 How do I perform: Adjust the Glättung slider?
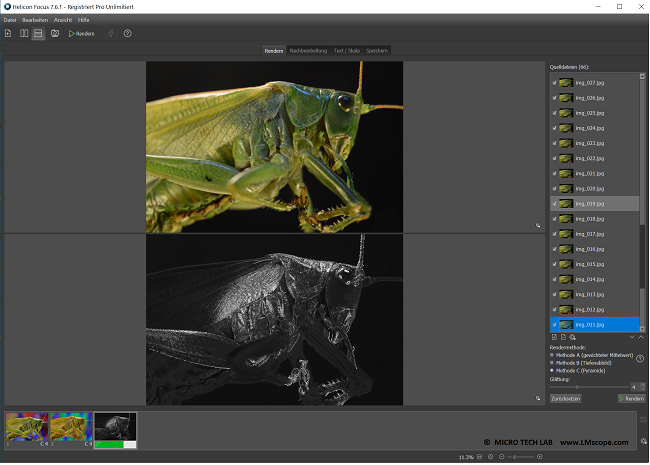[x=577, y=387]
